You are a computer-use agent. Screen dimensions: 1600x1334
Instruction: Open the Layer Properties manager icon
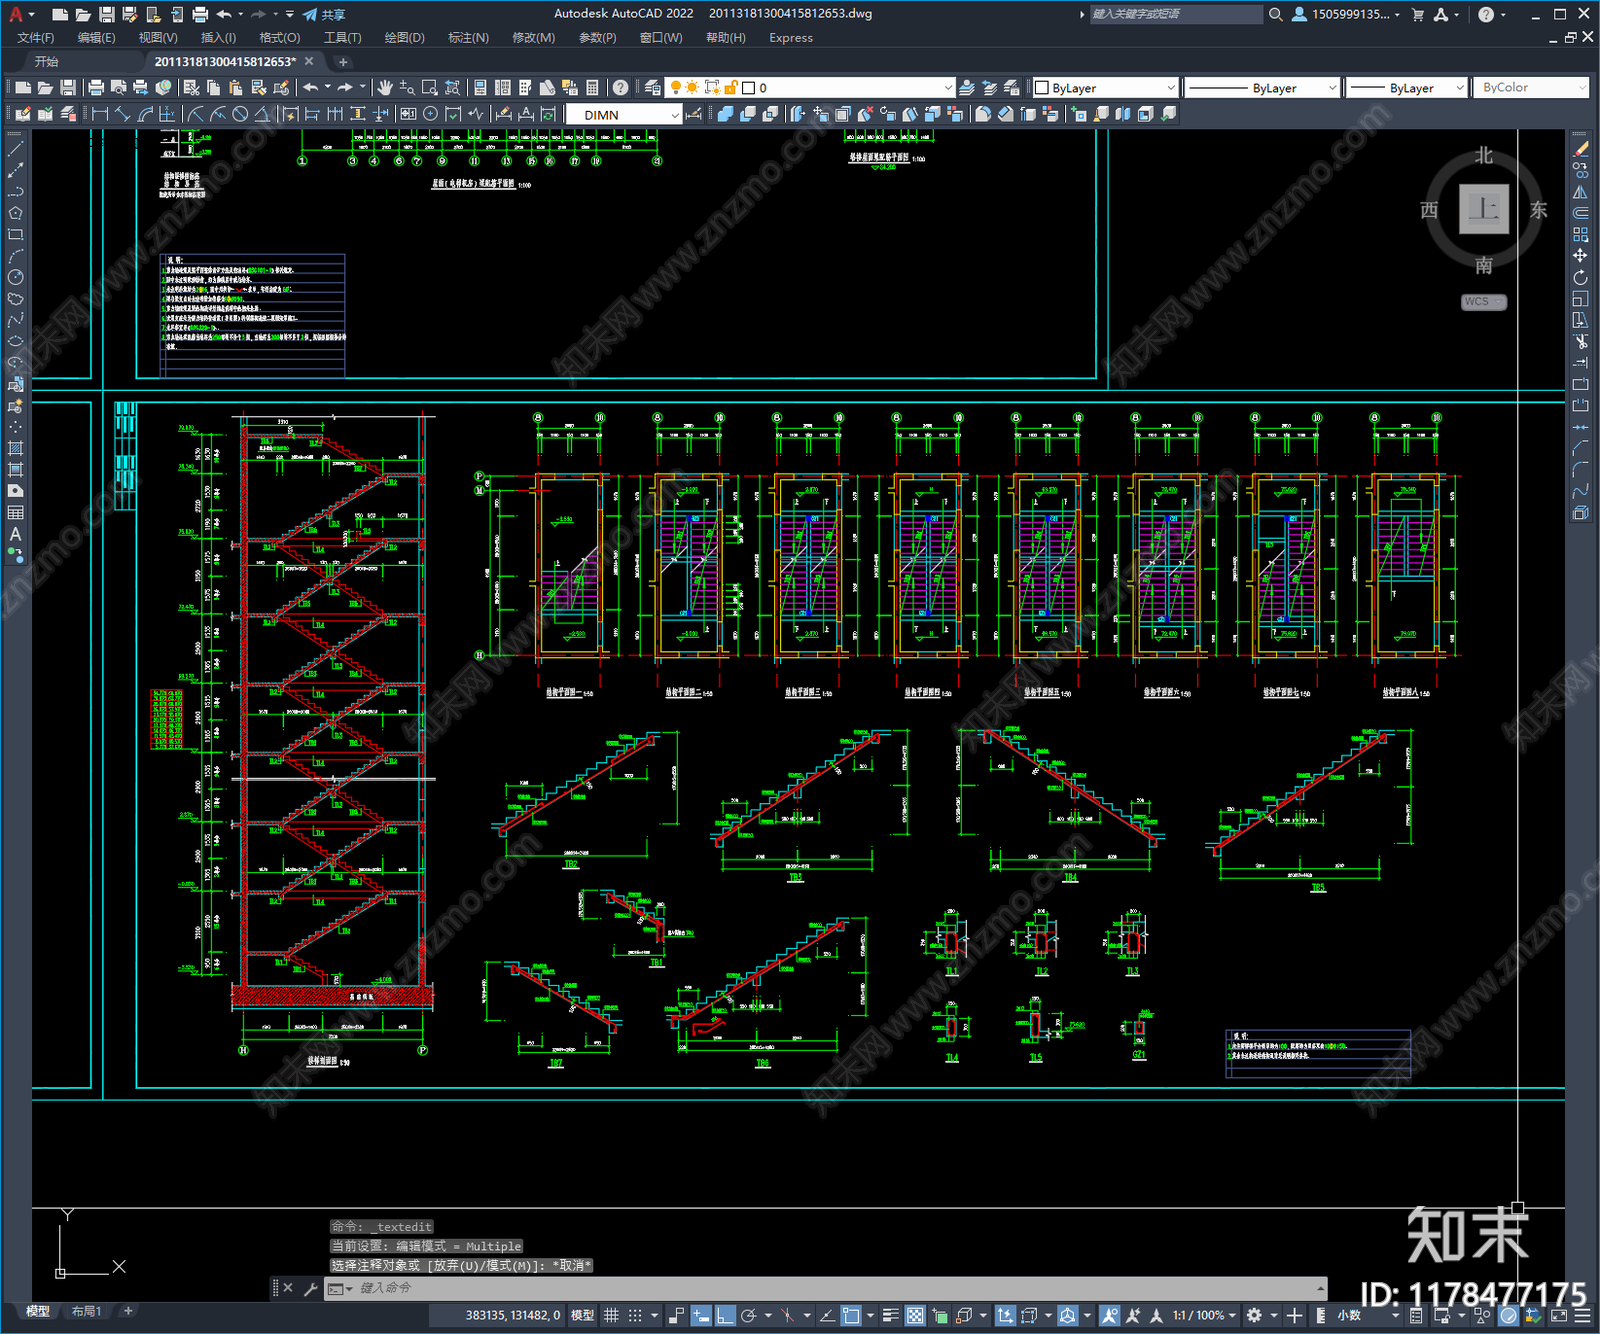click(x=653, y=88)
